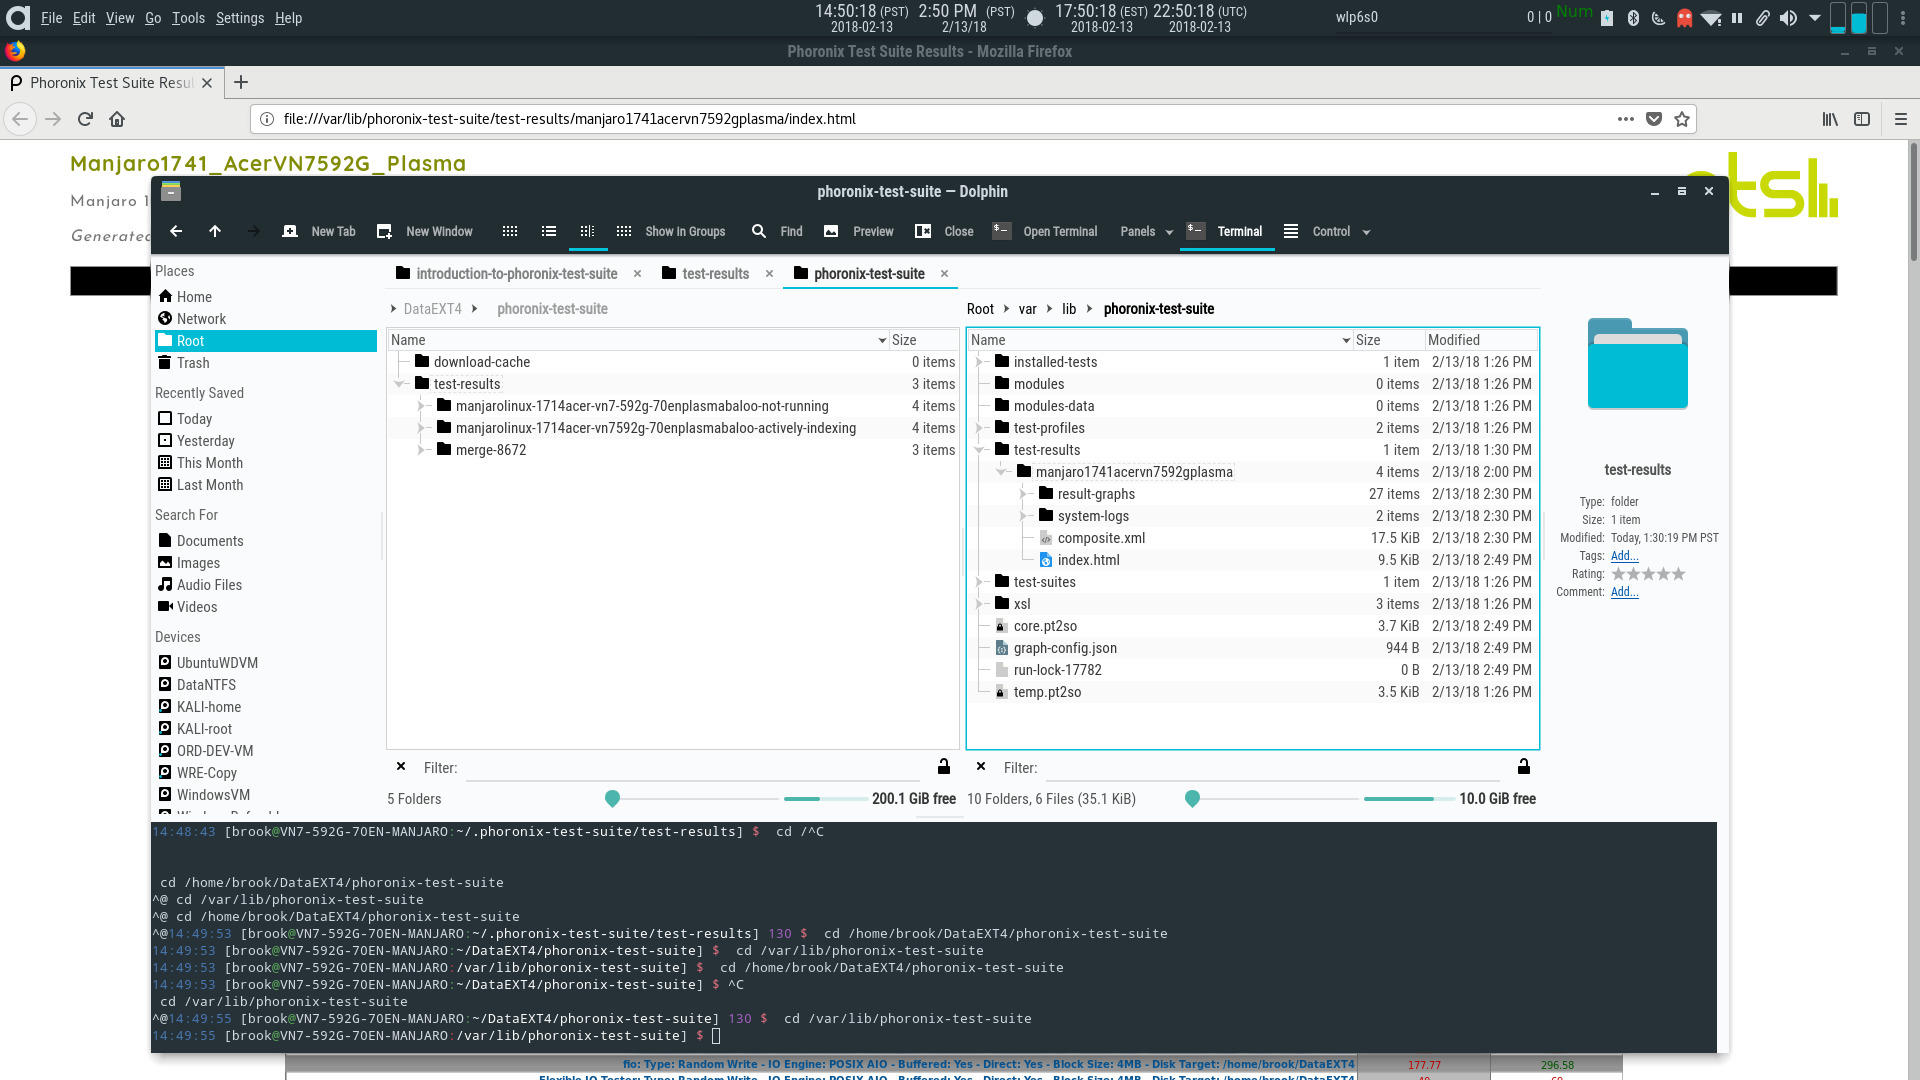Viewport: 1920px width, 1080px height.
Task: Close the split view
Action: point(944,231)
